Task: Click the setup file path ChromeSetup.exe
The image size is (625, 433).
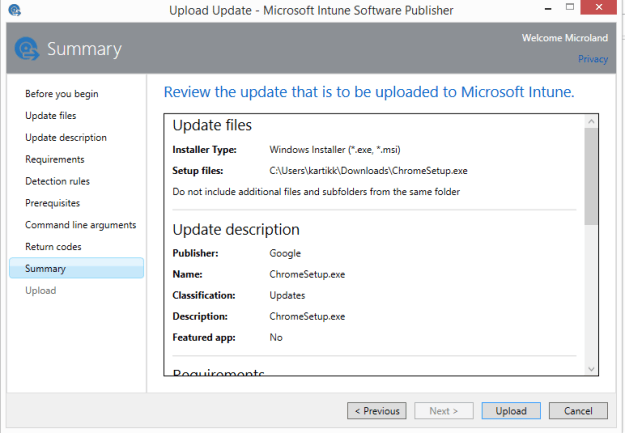Action: pos(368,171)
